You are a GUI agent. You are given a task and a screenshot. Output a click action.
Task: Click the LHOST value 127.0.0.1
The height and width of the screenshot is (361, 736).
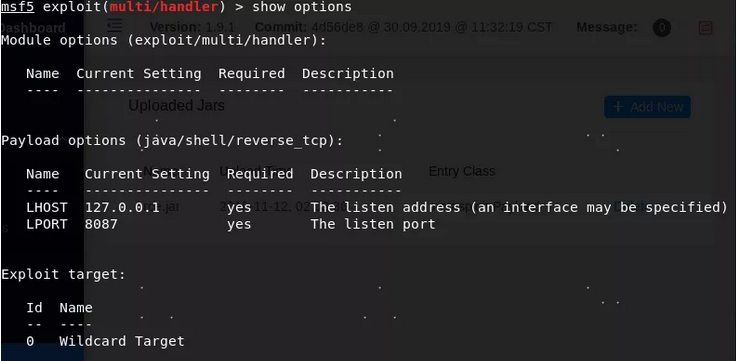coord(122,207)
